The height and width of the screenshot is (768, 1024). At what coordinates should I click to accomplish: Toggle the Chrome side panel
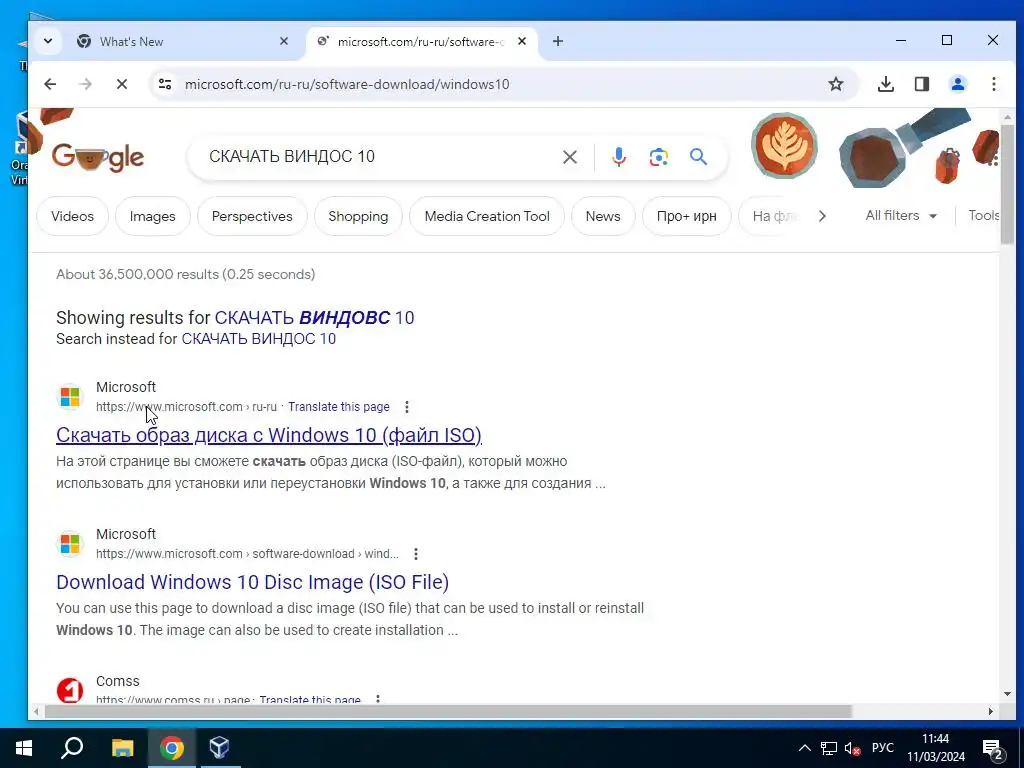(921, 84)
